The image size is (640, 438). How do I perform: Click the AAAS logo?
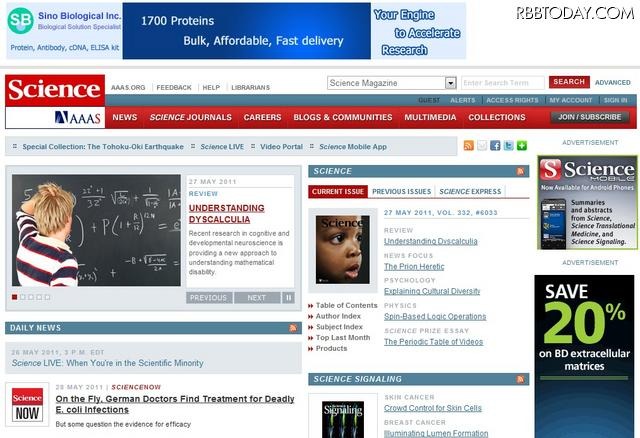(x=78, y=118)
